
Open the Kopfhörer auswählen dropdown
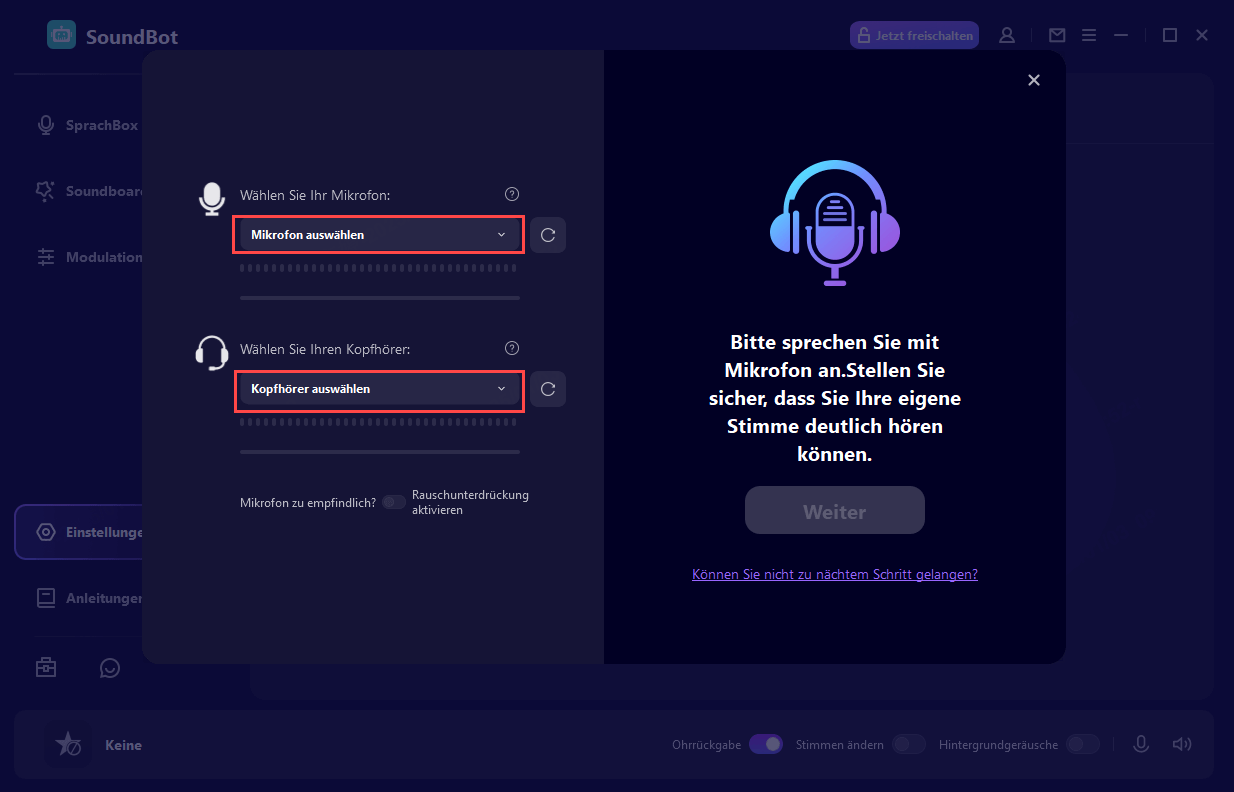pyautogui.click(x=379, y=389)
